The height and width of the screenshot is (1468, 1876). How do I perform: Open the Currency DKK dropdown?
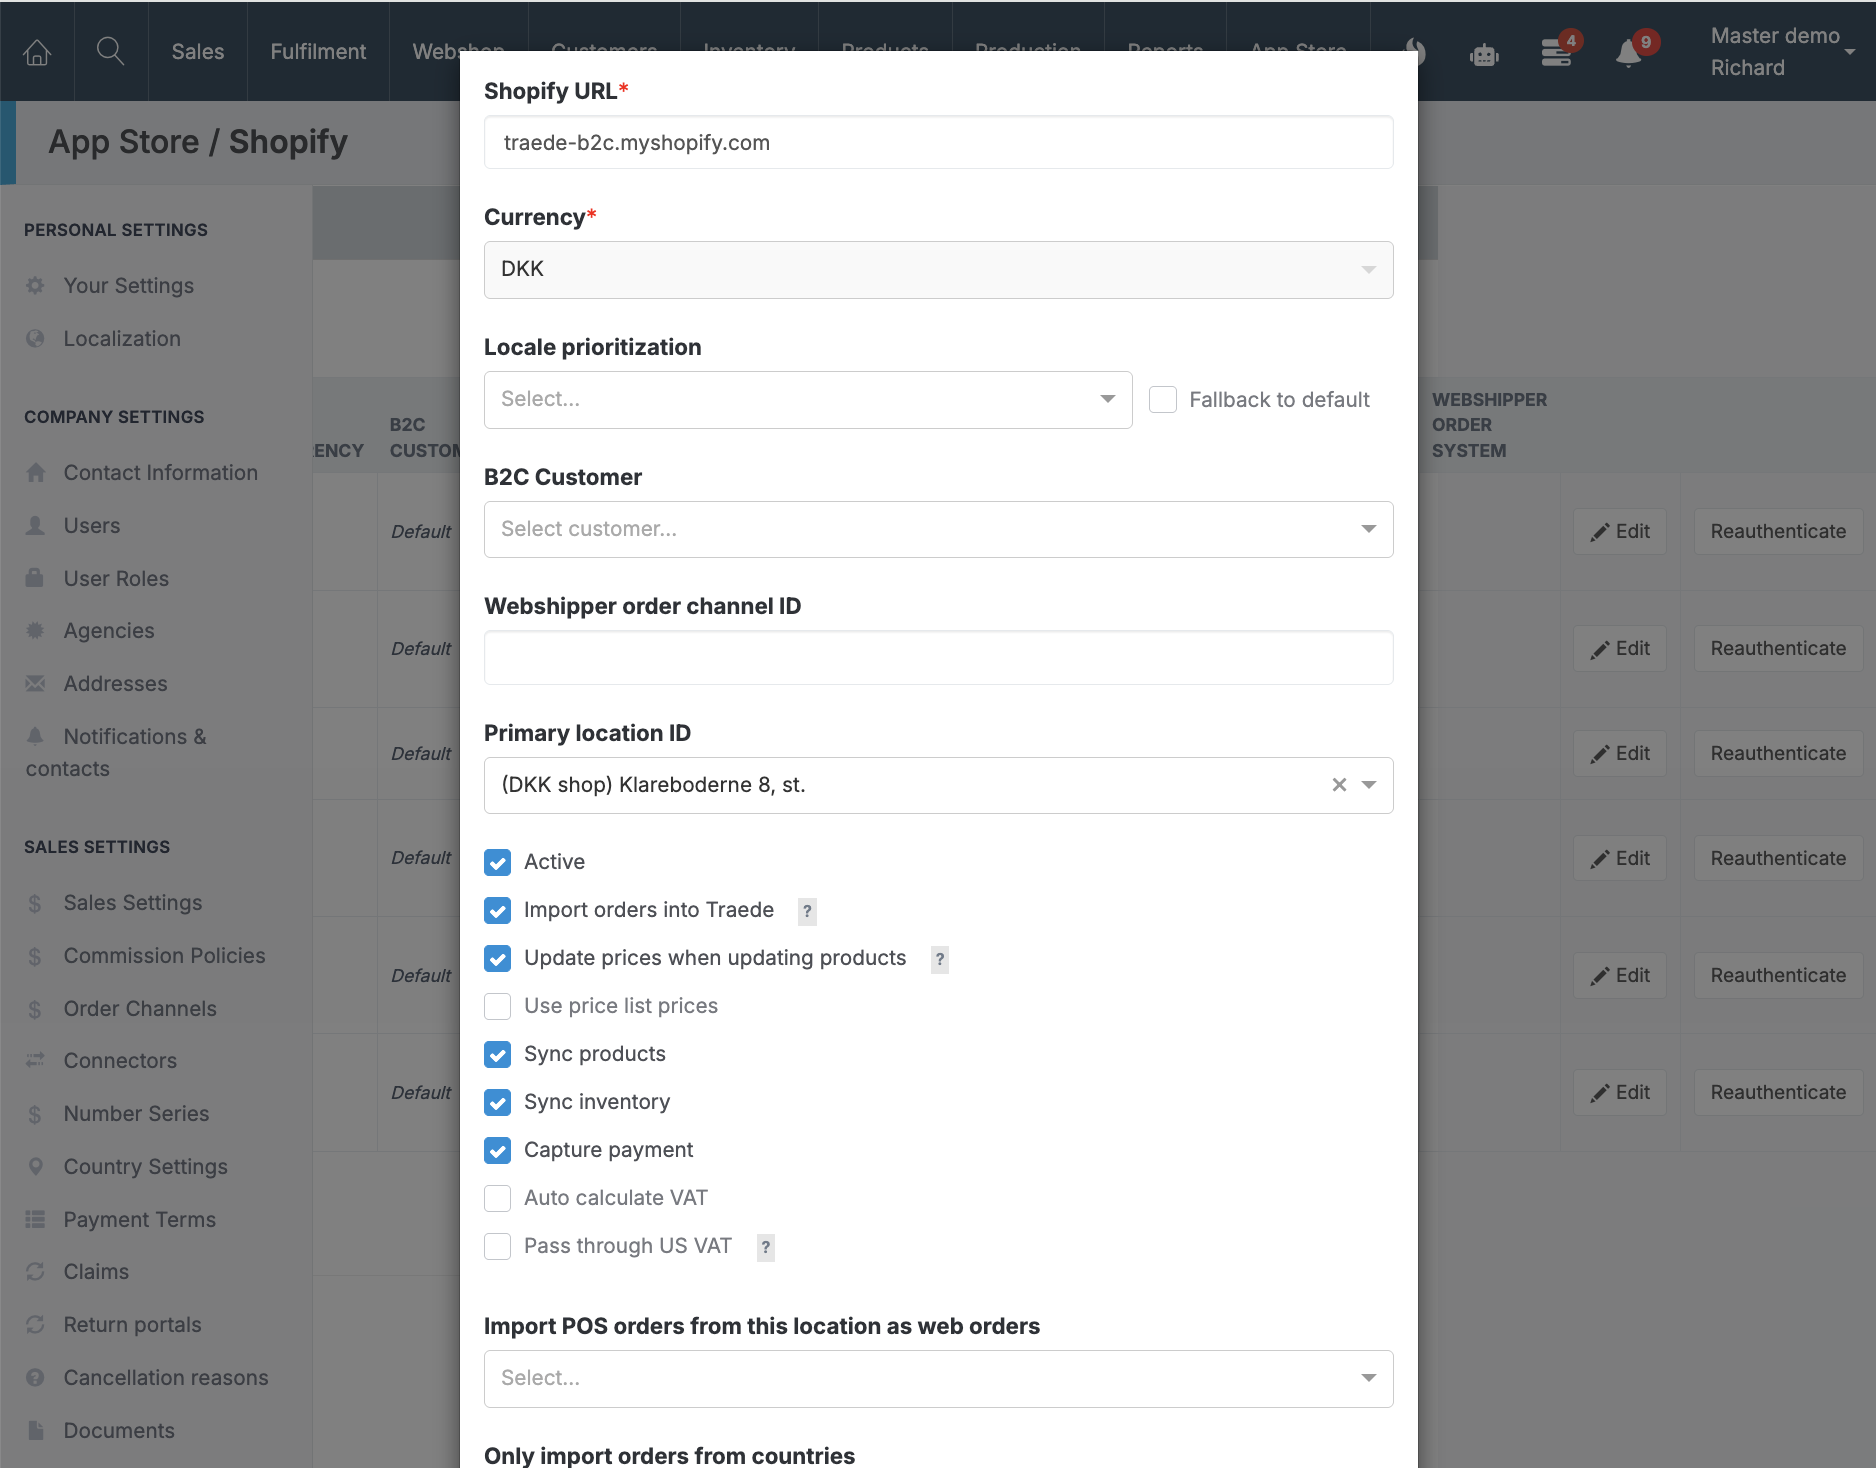(x=938, y=270)
